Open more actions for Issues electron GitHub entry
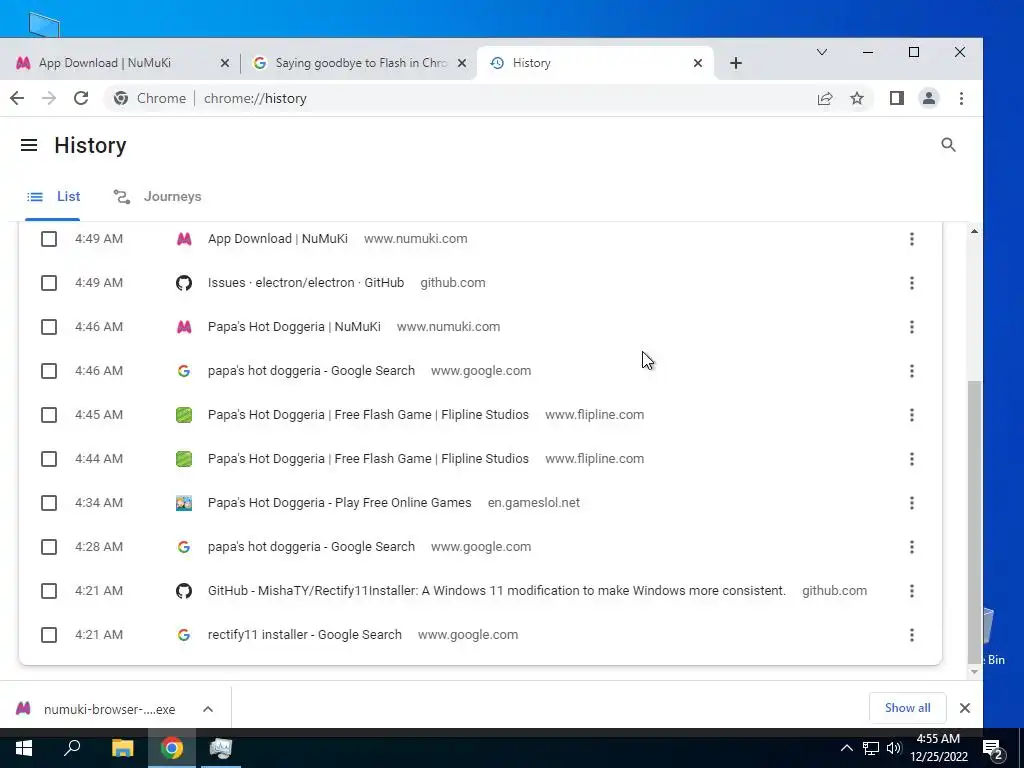The width and height of the screenshot is (1024, 768). pyautogui.click(x=912, y=283)
